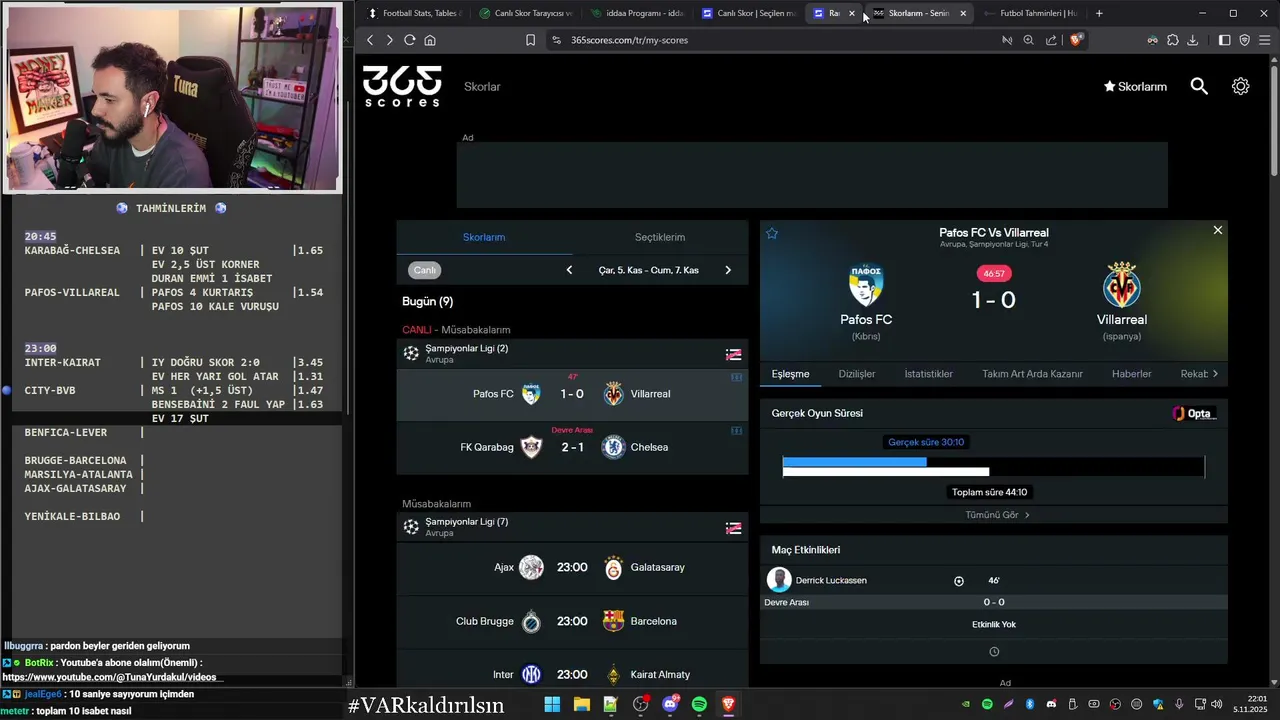Image resolution: width=1280 pixels, height=720 pixels.
Task: Open the Brave VPN shield icon
Action: [1245, 40]
